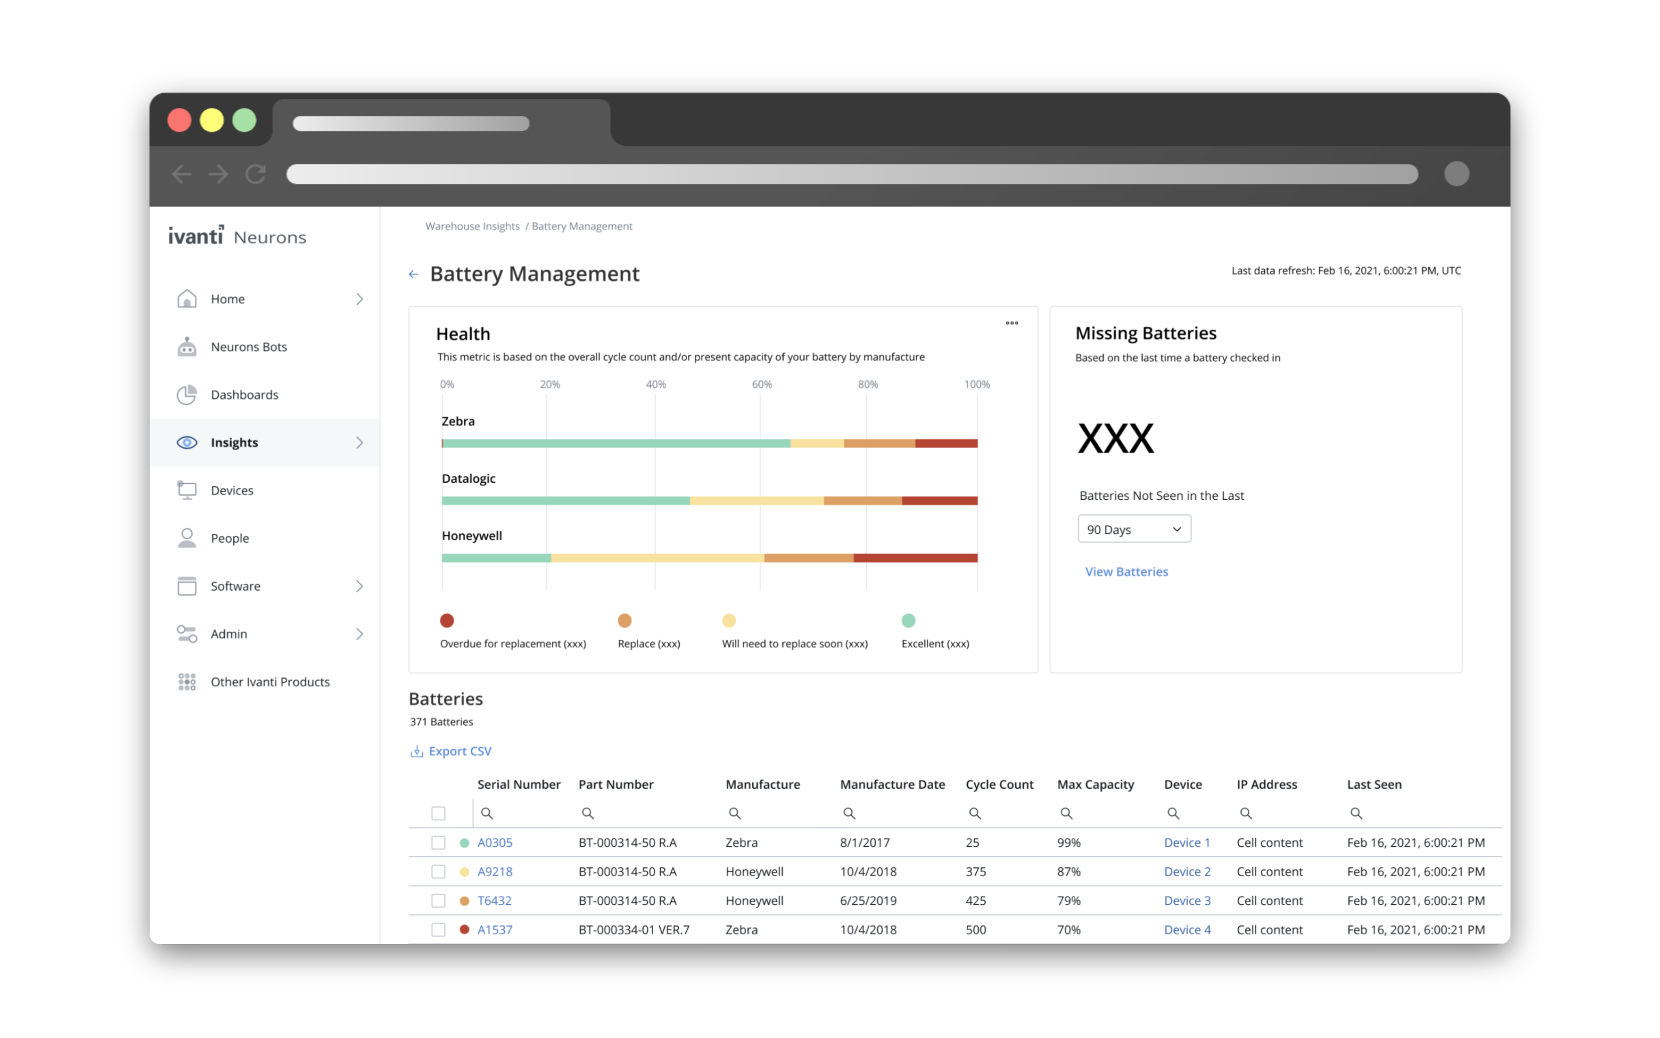Click the Dashboards pie chart icon
The height and width of the screenshot is (1038, 1660).
coord(187,395)
